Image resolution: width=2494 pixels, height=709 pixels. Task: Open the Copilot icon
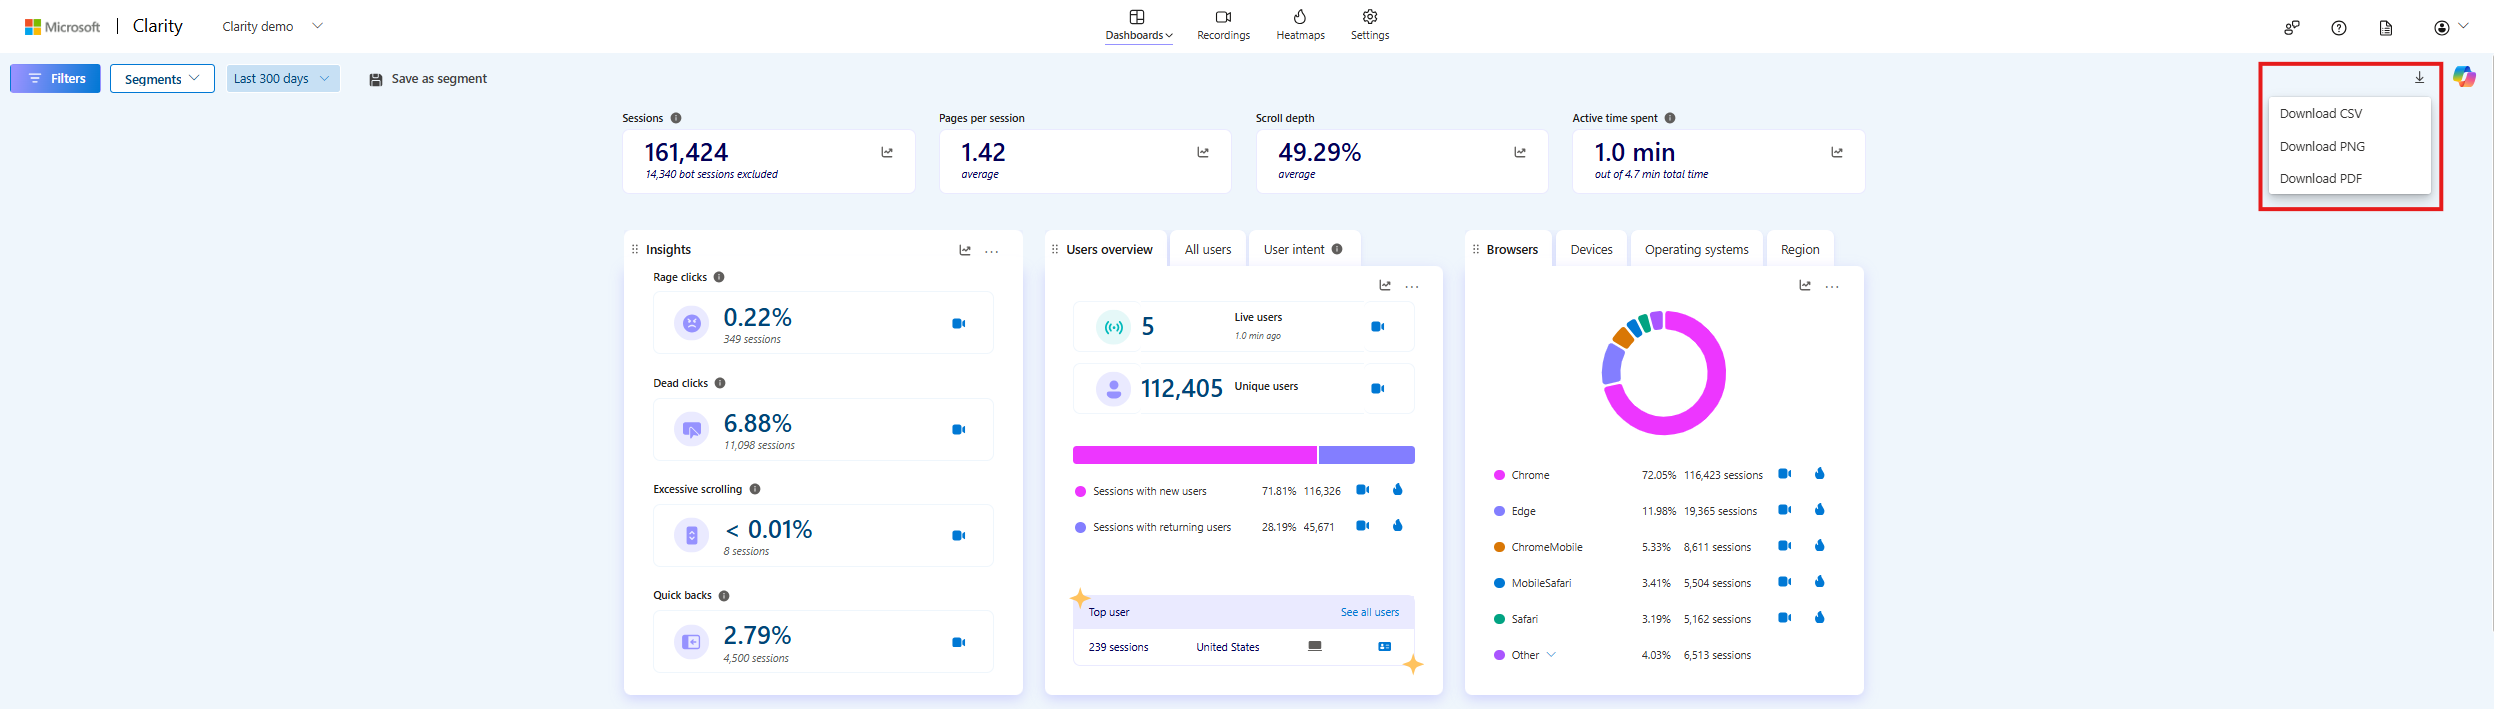2464,77
